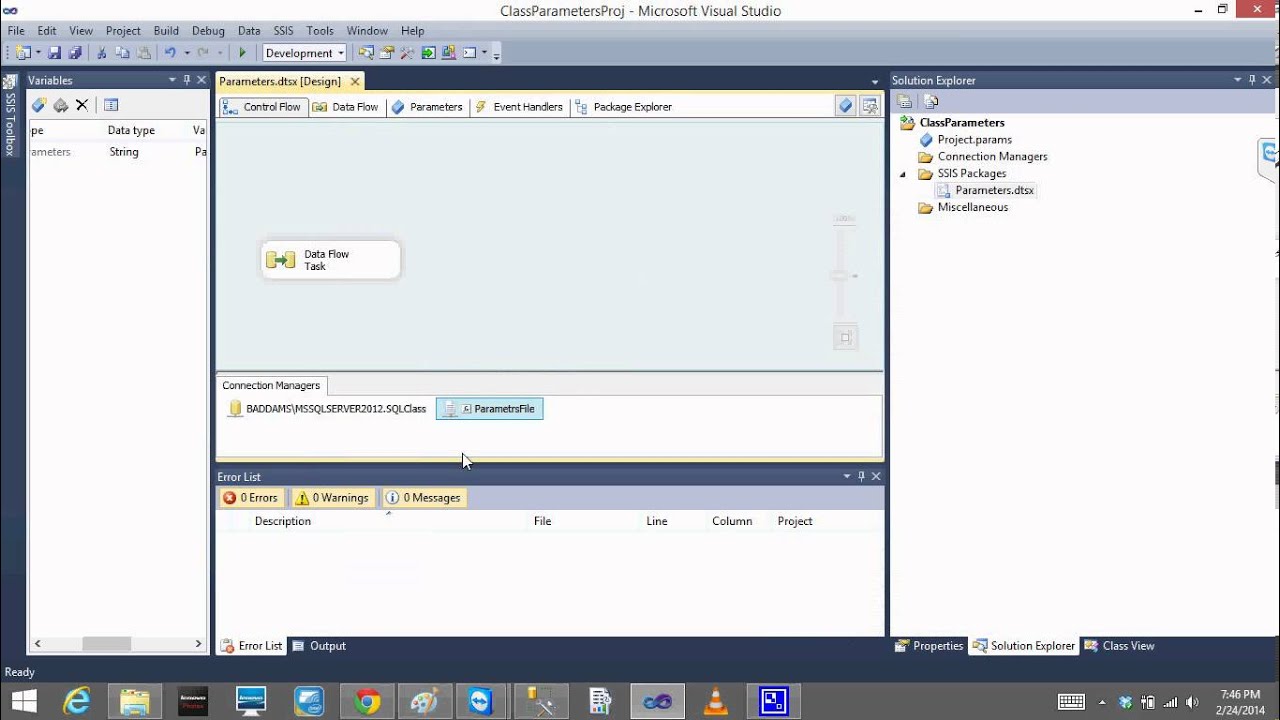This screenshot has width=1280, height=720.
Task: Open Google Chrome from the taskbar
Action: click(367, 702)
